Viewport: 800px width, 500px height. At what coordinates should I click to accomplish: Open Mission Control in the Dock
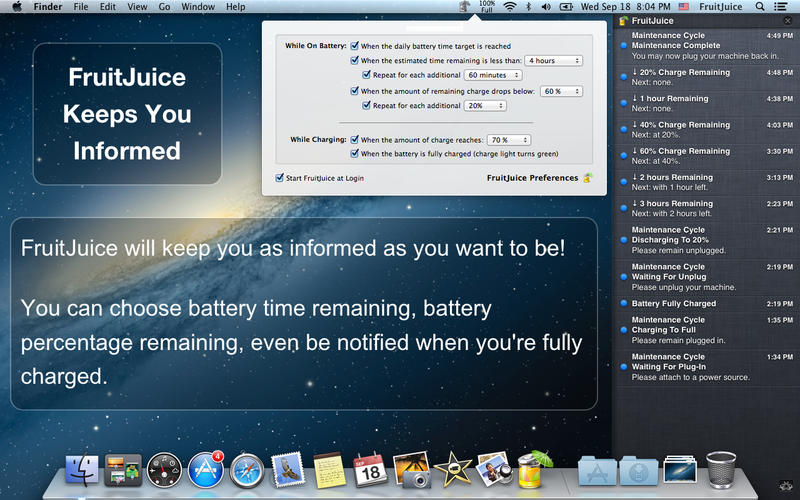click(x=123, y=469)
